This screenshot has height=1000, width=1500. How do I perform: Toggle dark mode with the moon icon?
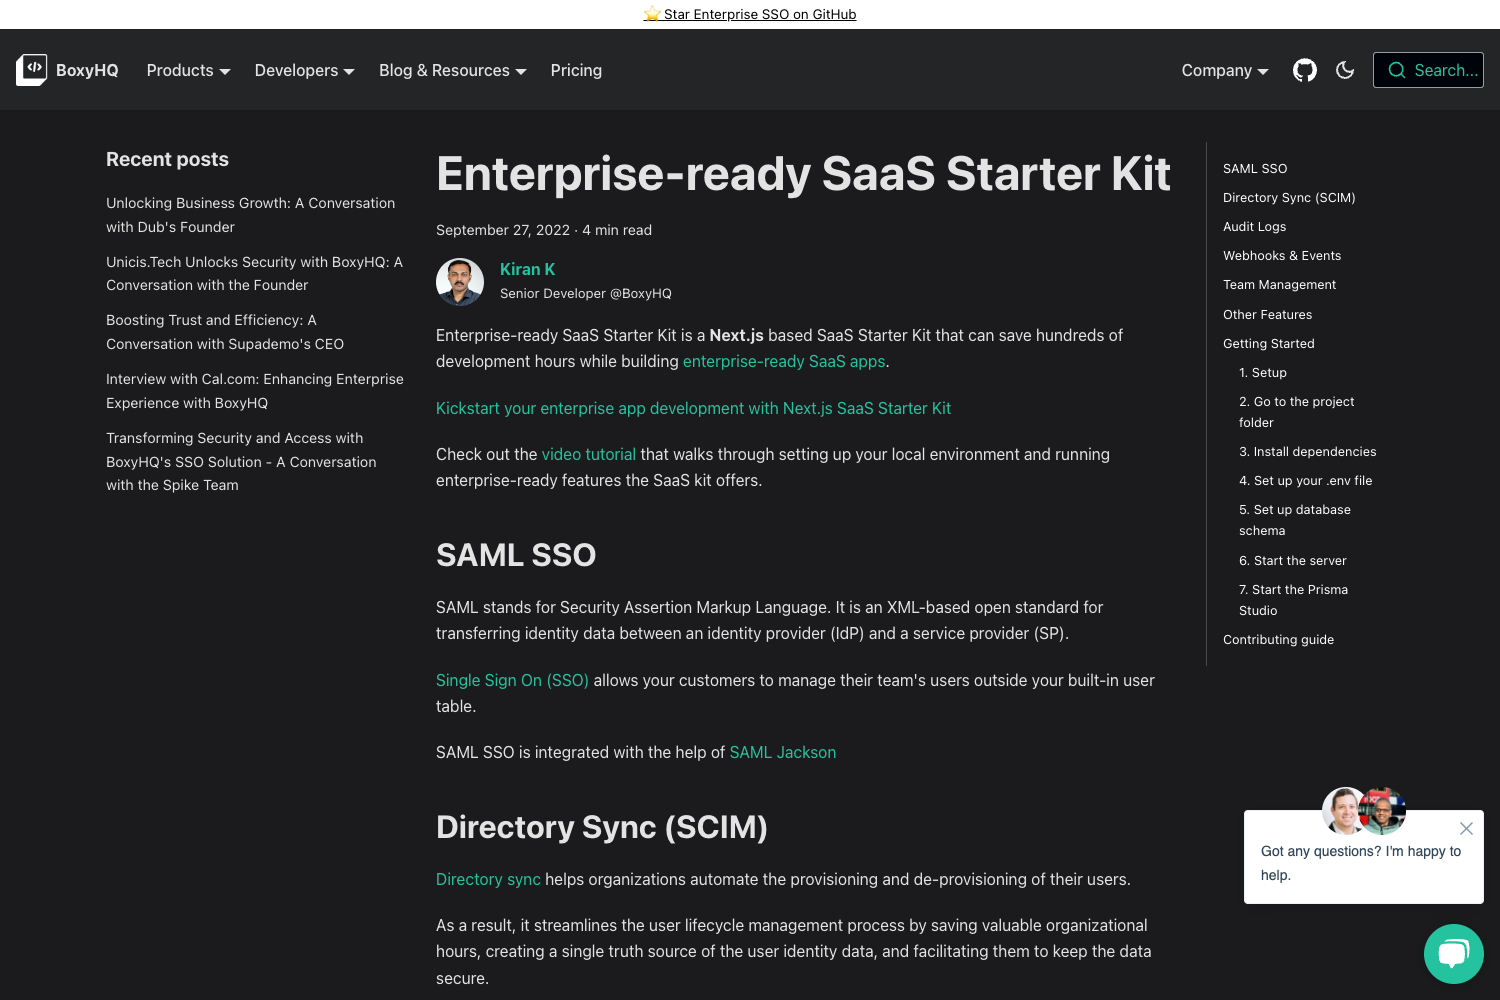point(1345,70)
